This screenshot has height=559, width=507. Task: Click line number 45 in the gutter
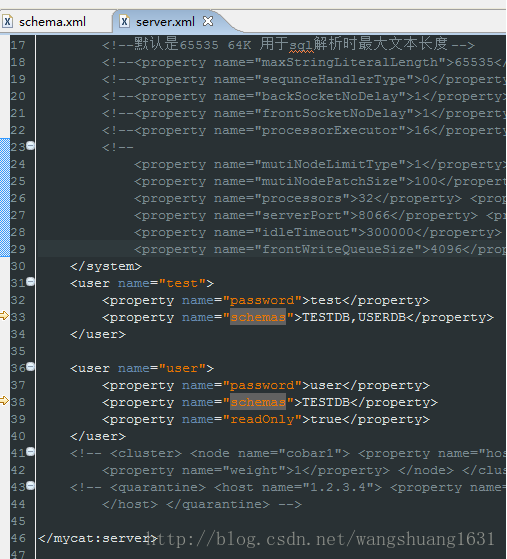(x=18, y=521)
